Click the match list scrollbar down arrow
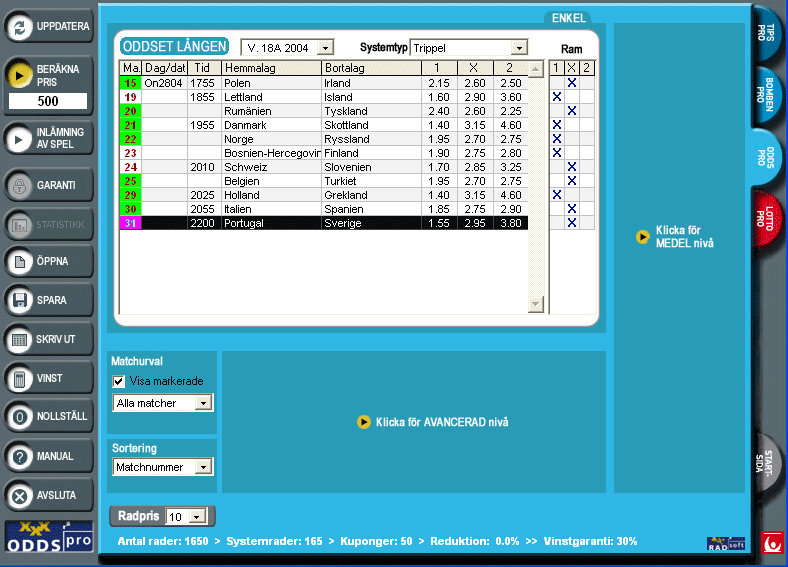The height and width of the screenshot is (567, 788). (535, 304)
